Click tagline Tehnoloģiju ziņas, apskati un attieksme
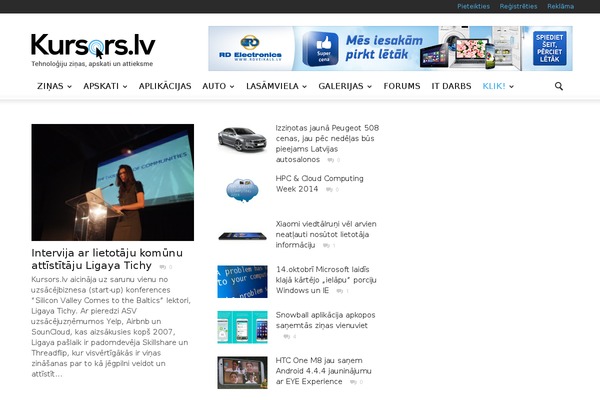600x400 pixels. click(x=92, y=64)
